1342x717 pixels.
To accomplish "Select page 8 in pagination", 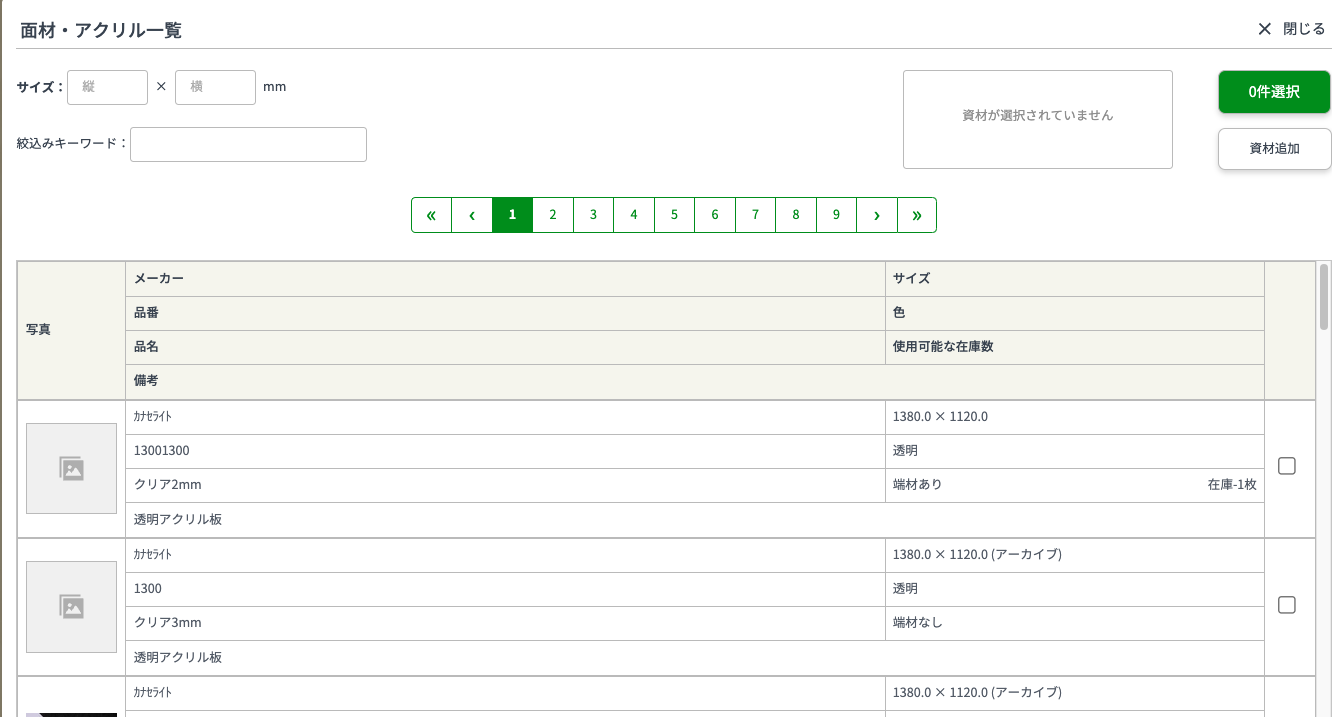I will click(x=796, y=215).
